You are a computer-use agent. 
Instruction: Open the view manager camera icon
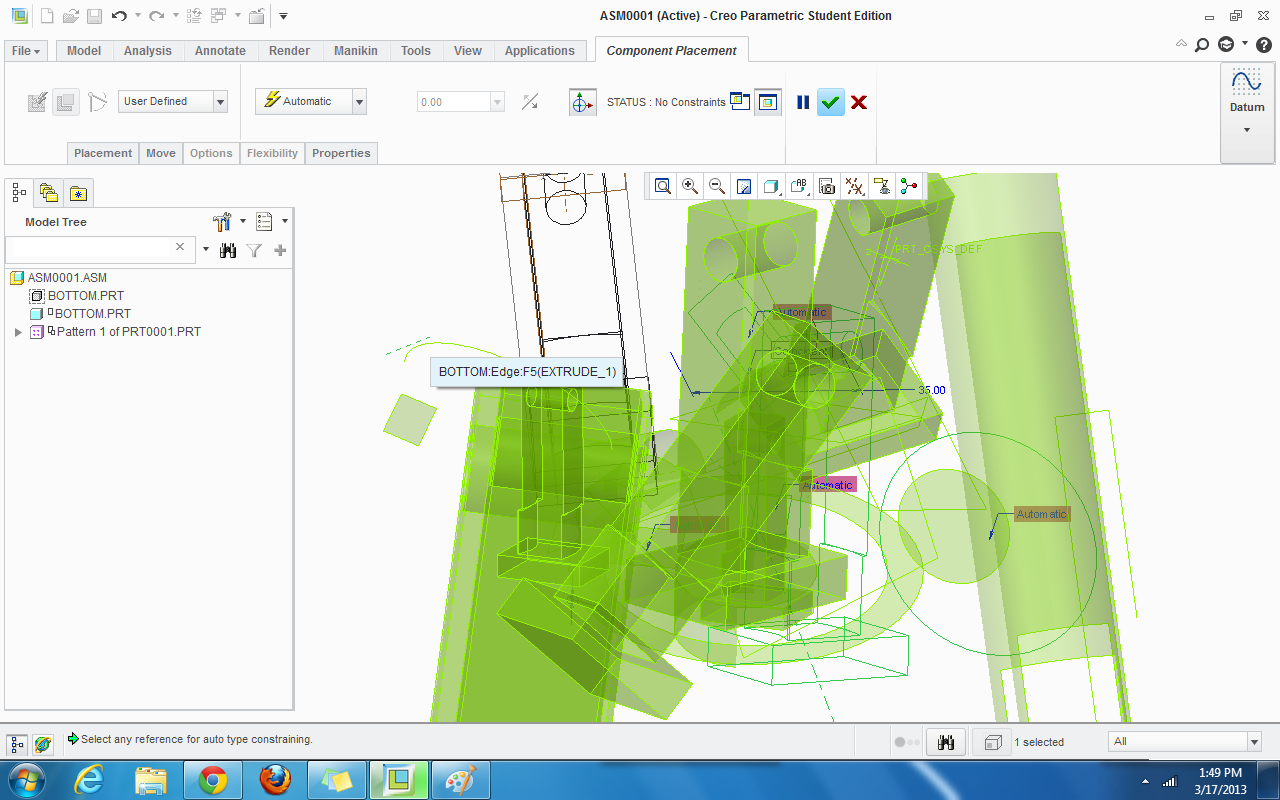[826, 186]
